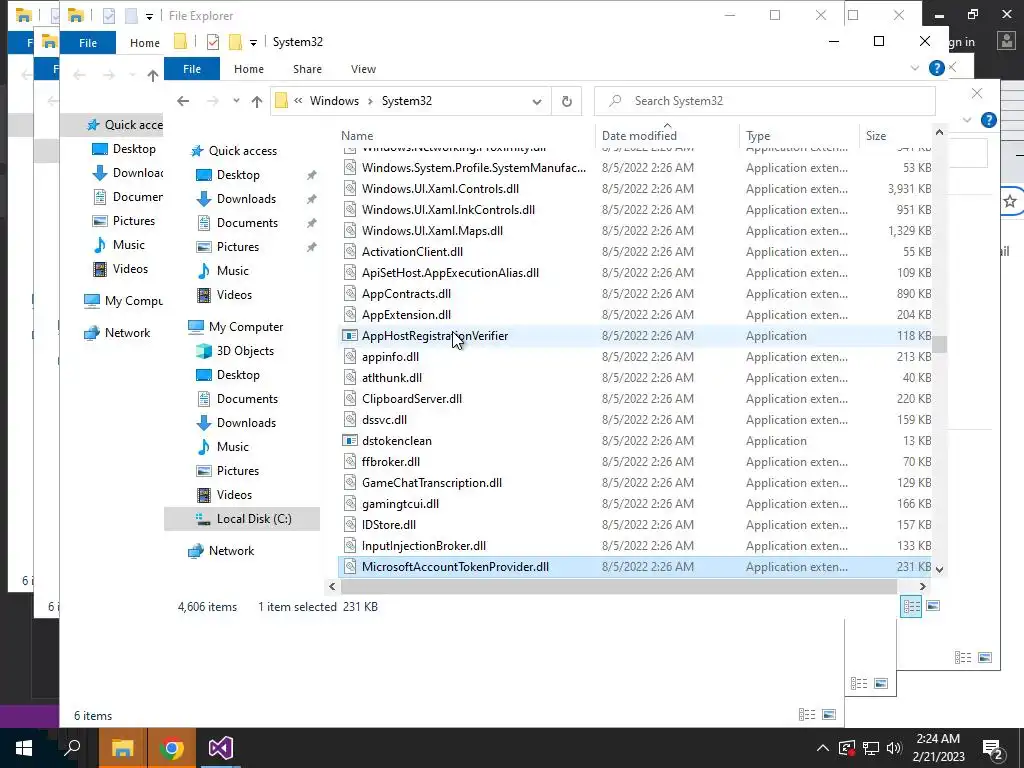Open the File tab in System32 window
Image resolution: width=1024 pixels, height=768 pixels.
coord(191,69)
